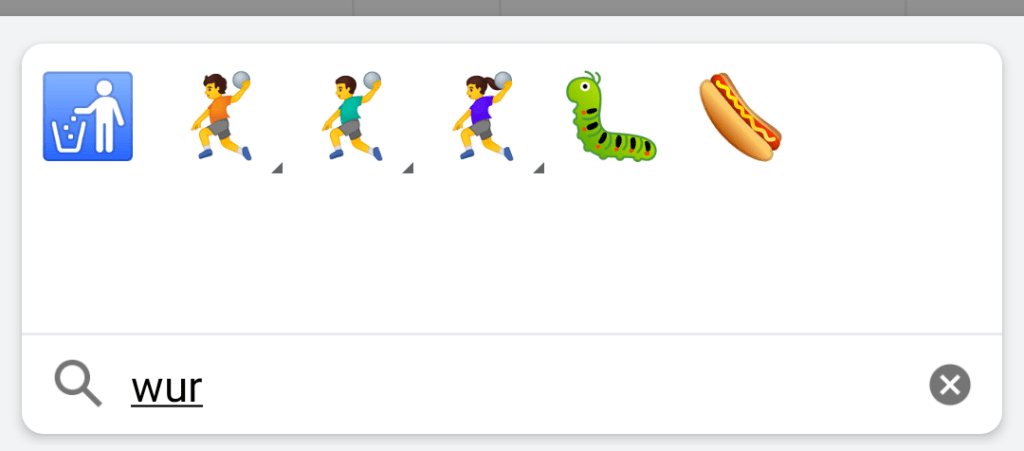Expand skin tone options for man handball emoji
Screen dimensions: 1024x451
tap(408, 168)
